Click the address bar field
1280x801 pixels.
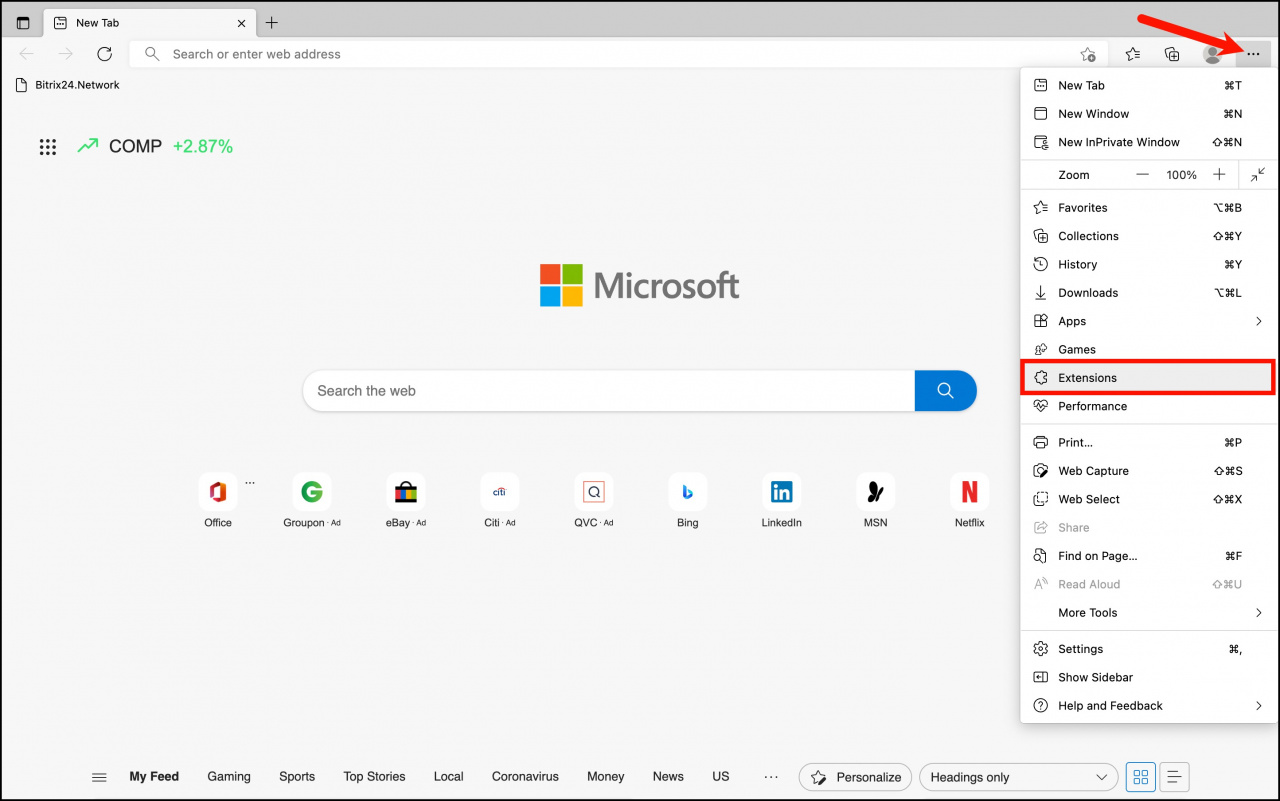620,54
